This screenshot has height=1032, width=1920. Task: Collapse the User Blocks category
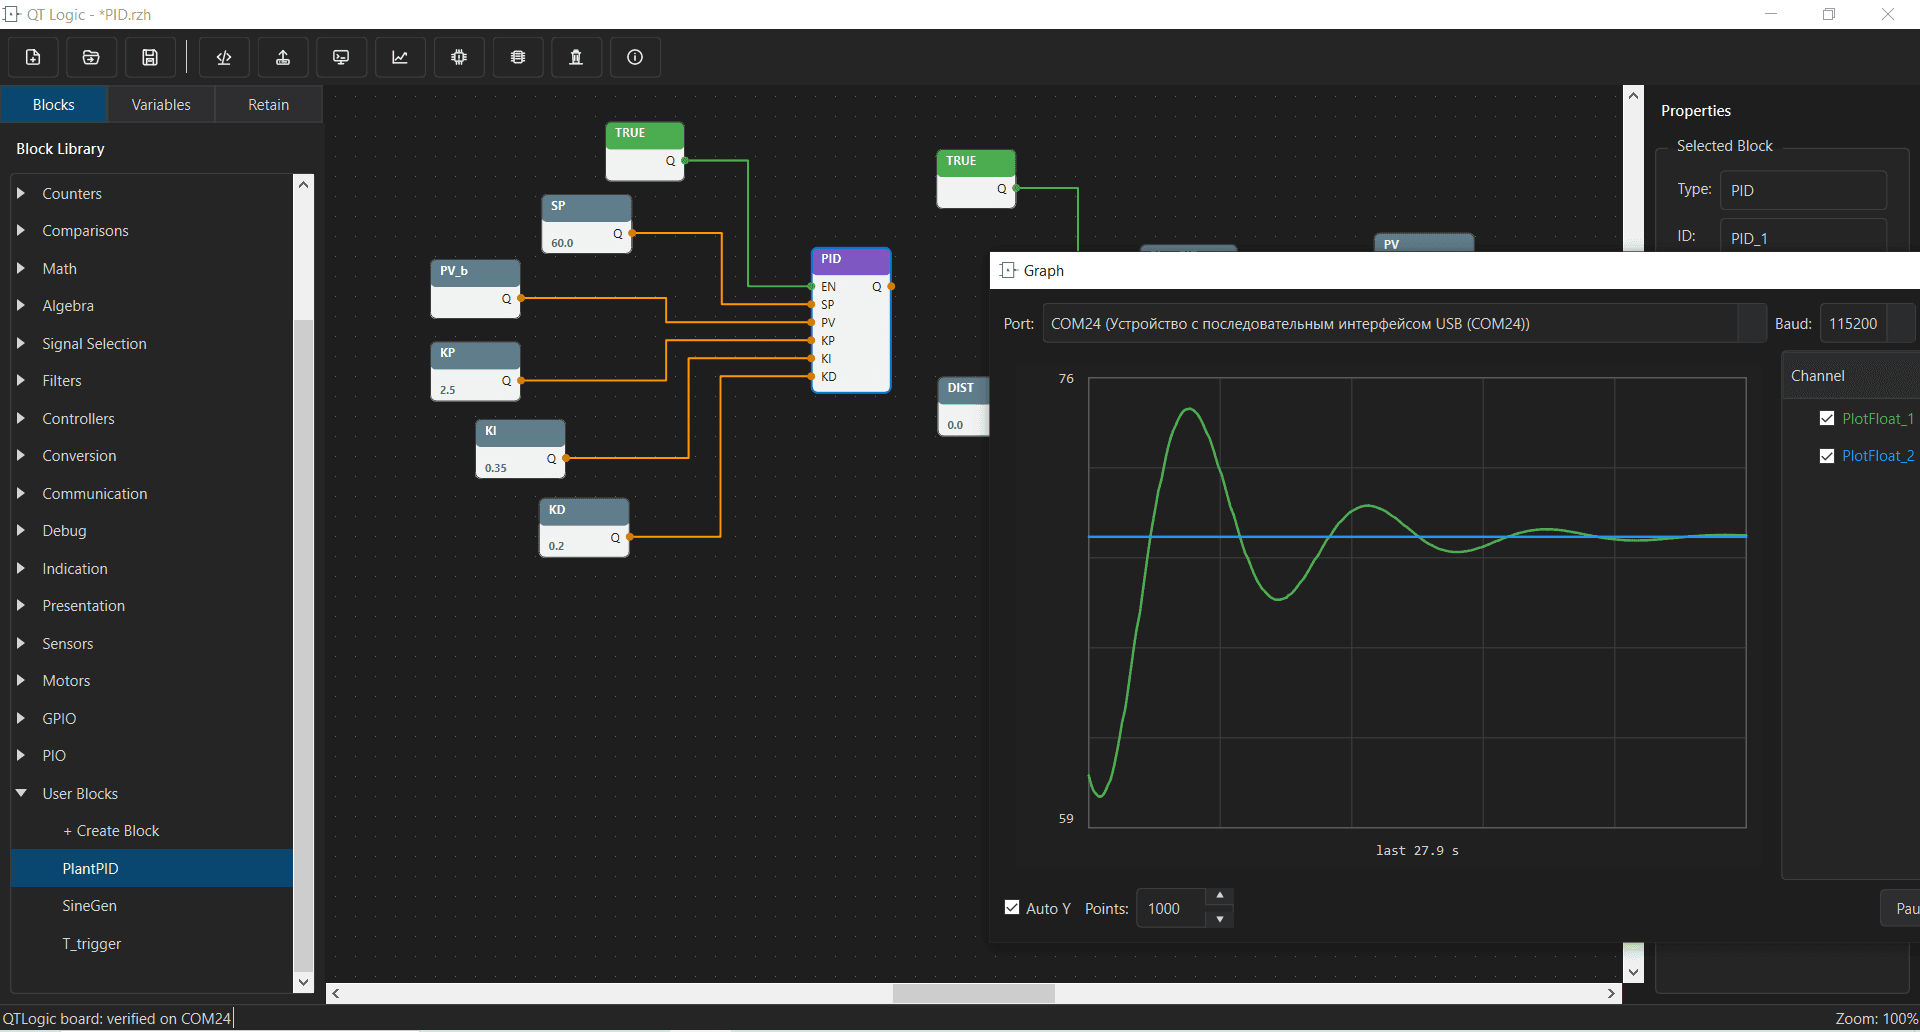point(21,793)
